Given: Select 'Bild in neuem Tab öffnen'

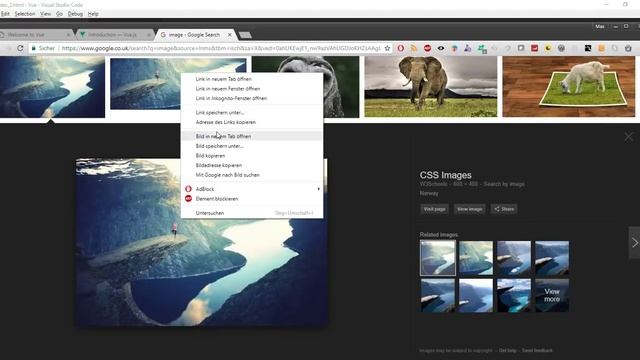Looking at the screenshot, I should [x=252, y=136].
